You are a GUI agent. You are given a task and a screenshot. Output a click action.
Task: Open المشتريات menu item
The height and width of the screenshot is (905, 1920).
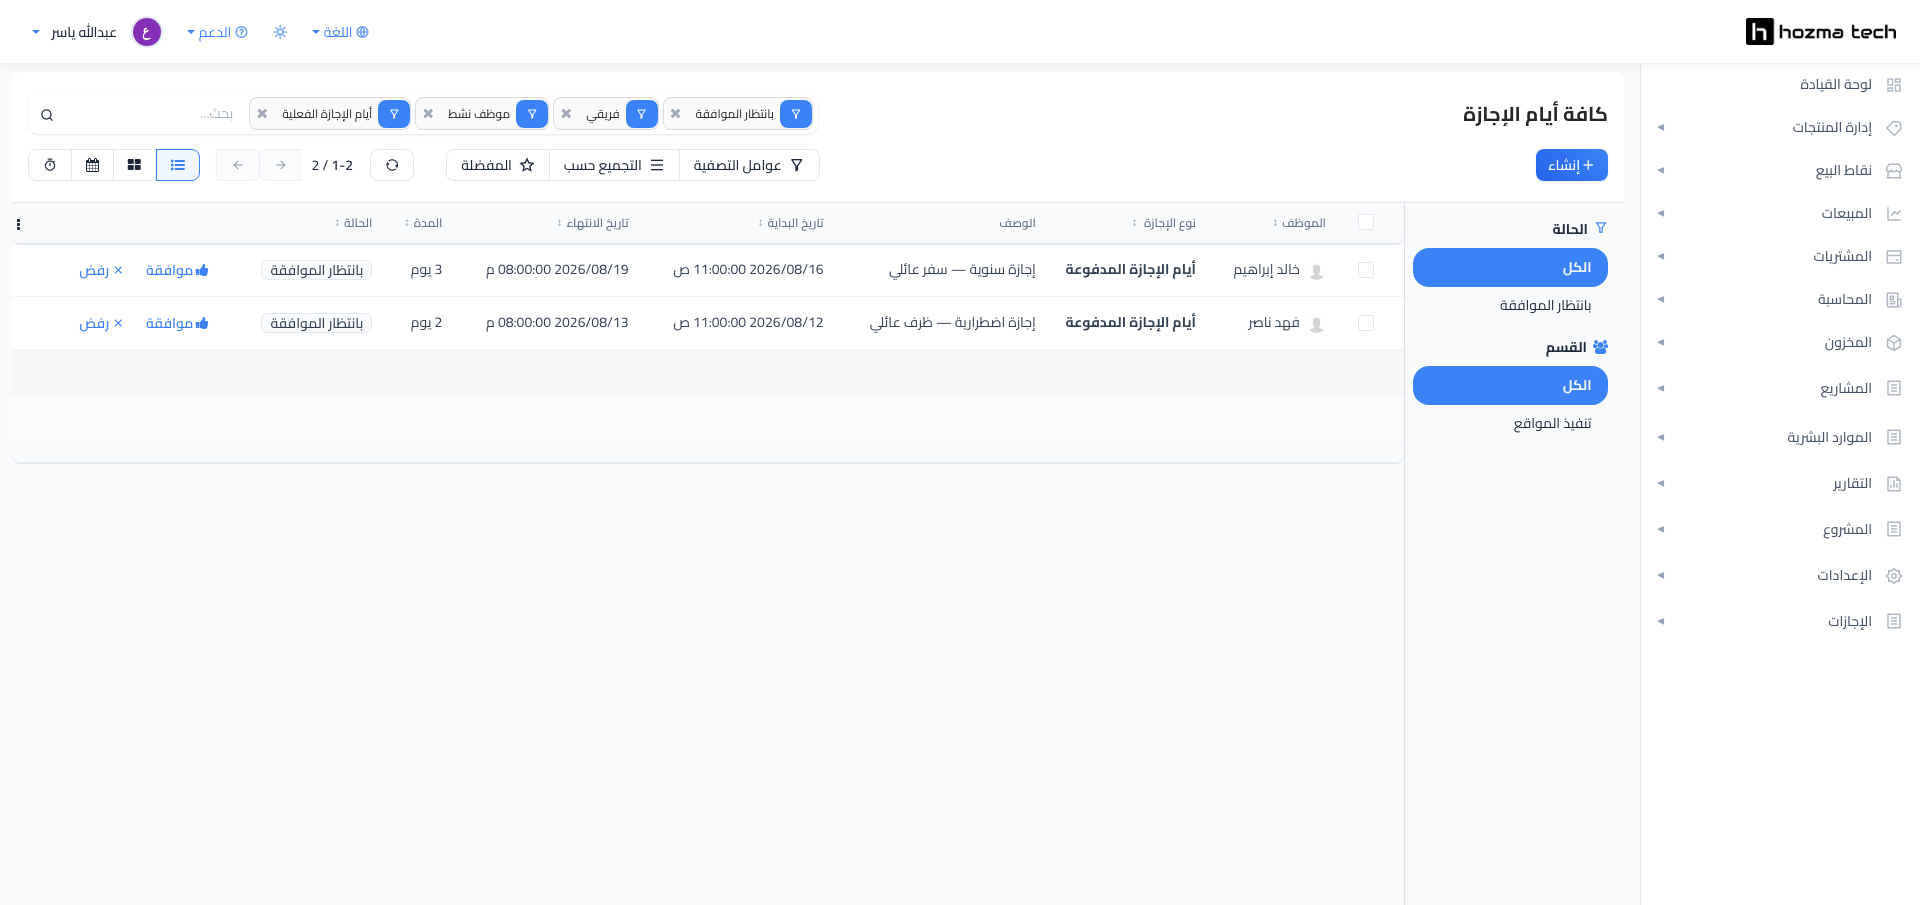click(x=1842, y=257)
